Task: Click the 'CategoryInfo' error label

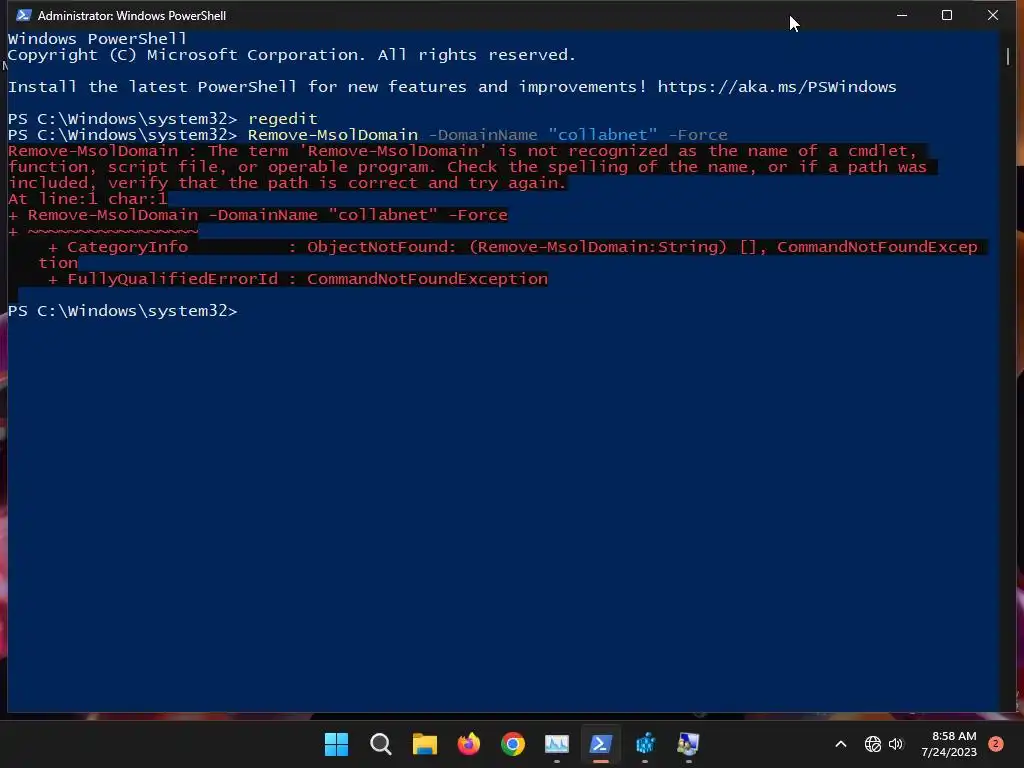Action: click(127, 247)
